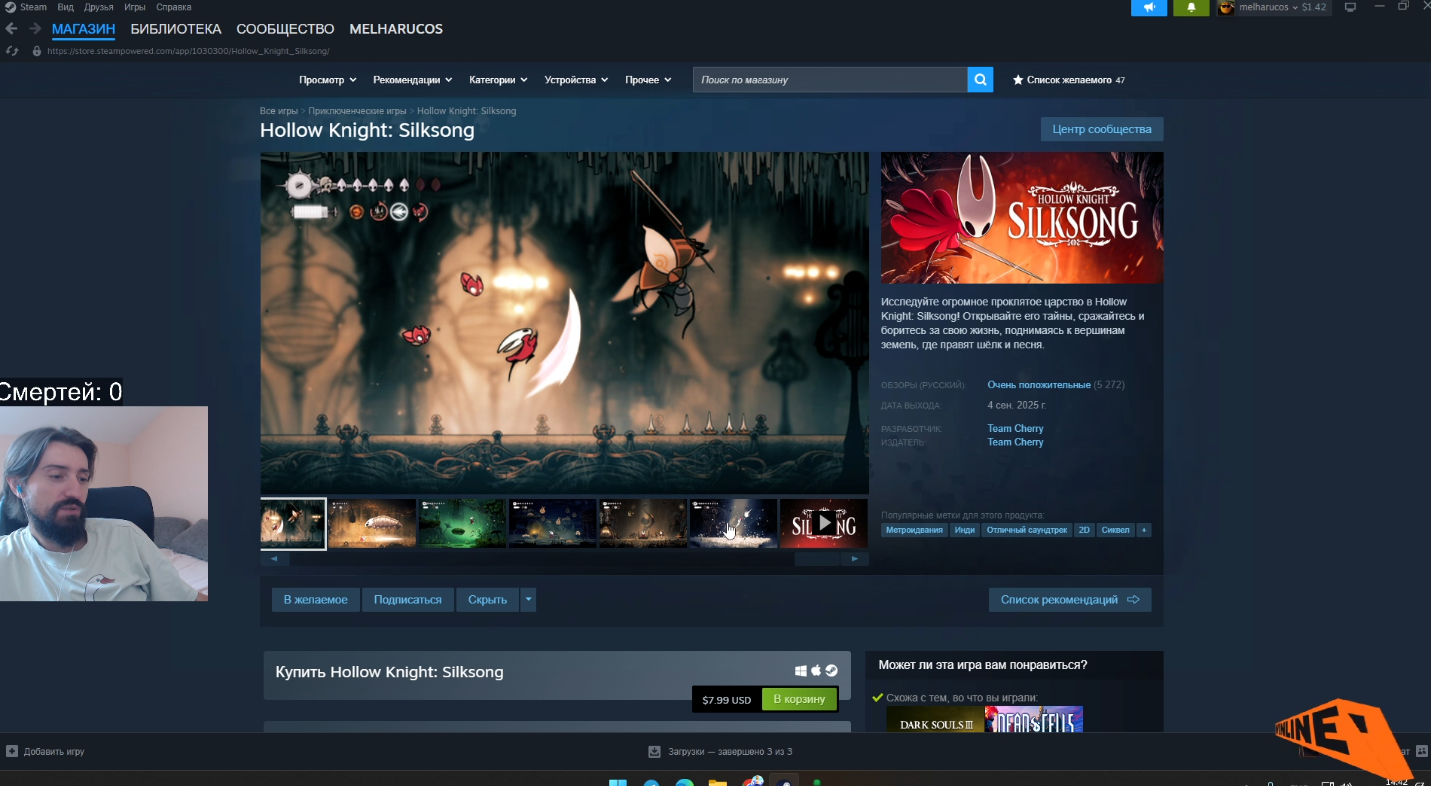Viewport: 1431px width, 786px height.
Task: Select the Инди tag
Action: click(965, 530)
